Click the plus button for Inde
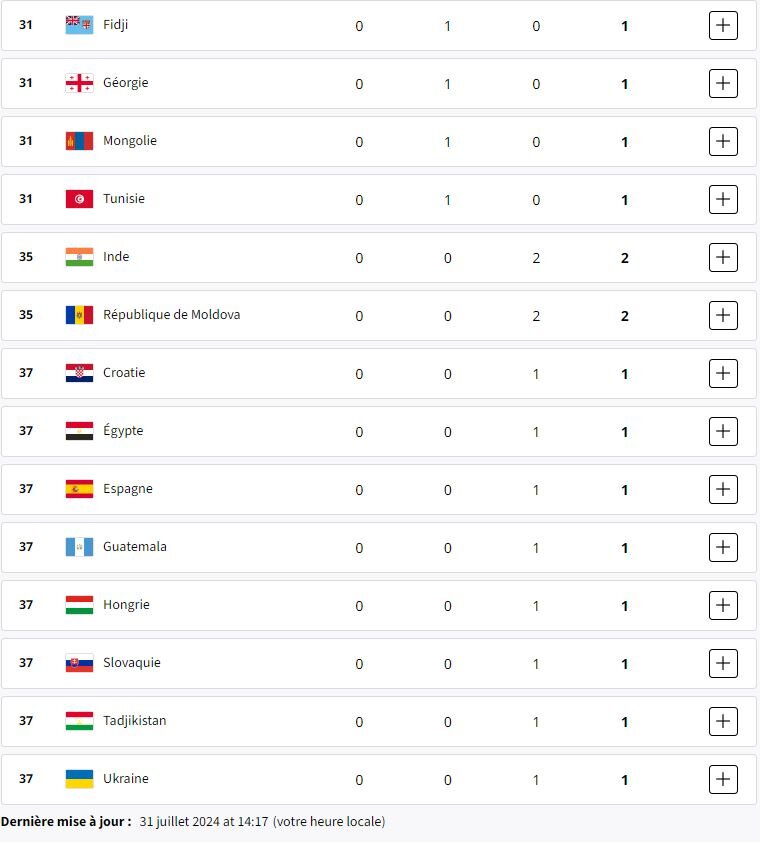This screenshot has height=842, width=760. click(723, 257)
